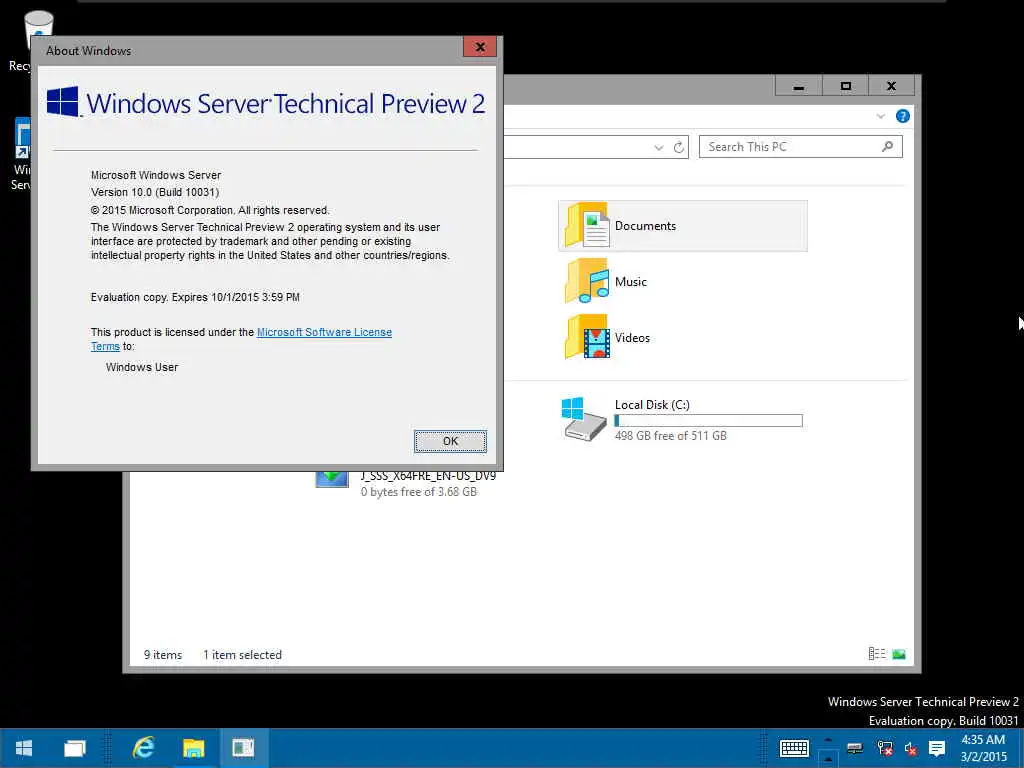
Task: Click the 'Microsoft Windows Server' text line
Action: (x=155, y=175)
